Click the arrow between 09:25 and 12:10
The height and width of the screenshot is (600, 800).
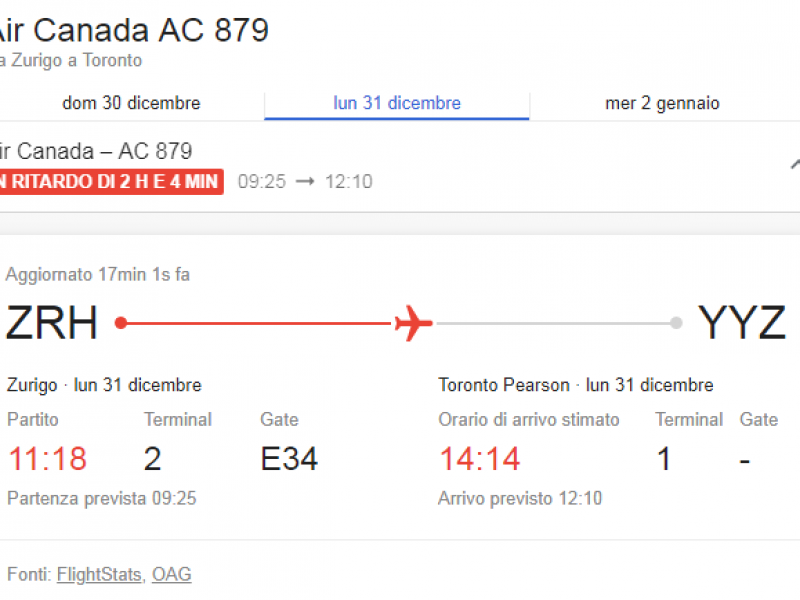(305, 181)
